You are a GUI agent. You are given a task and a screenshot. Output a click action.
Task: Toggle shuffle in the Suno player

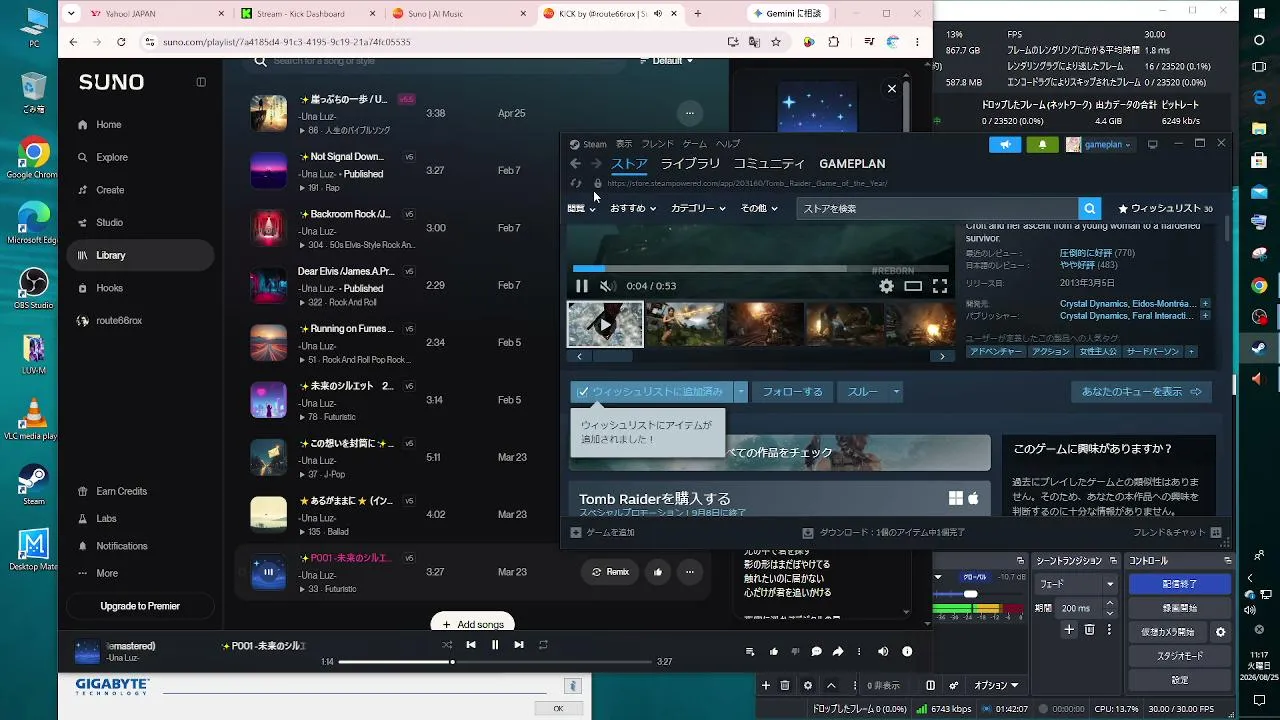point(447,645)
